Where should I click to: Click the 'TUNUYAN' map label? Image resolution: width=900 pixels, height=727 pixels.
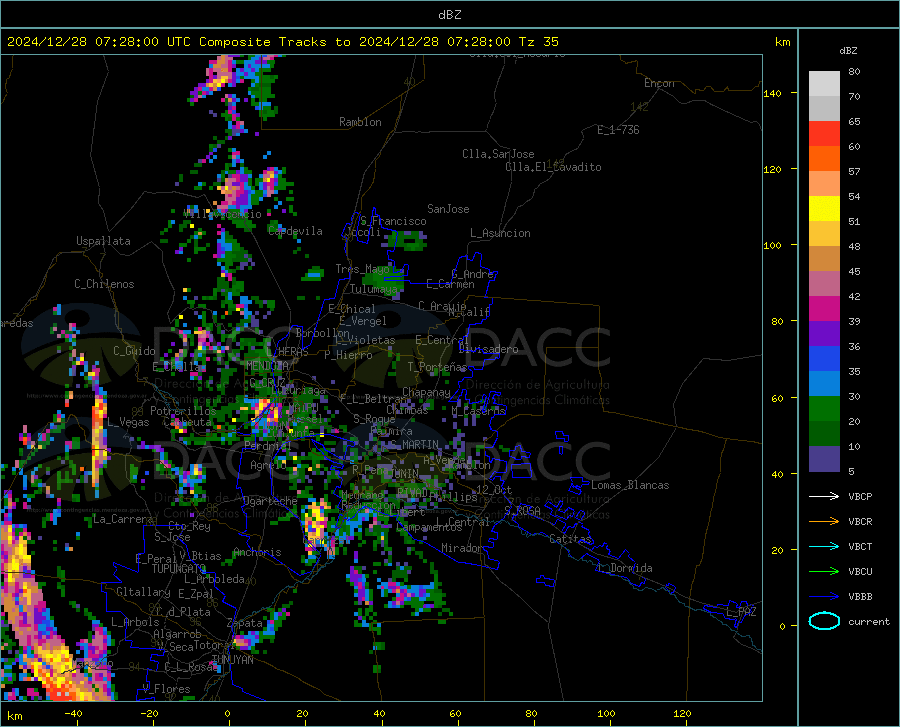point(232,659)
